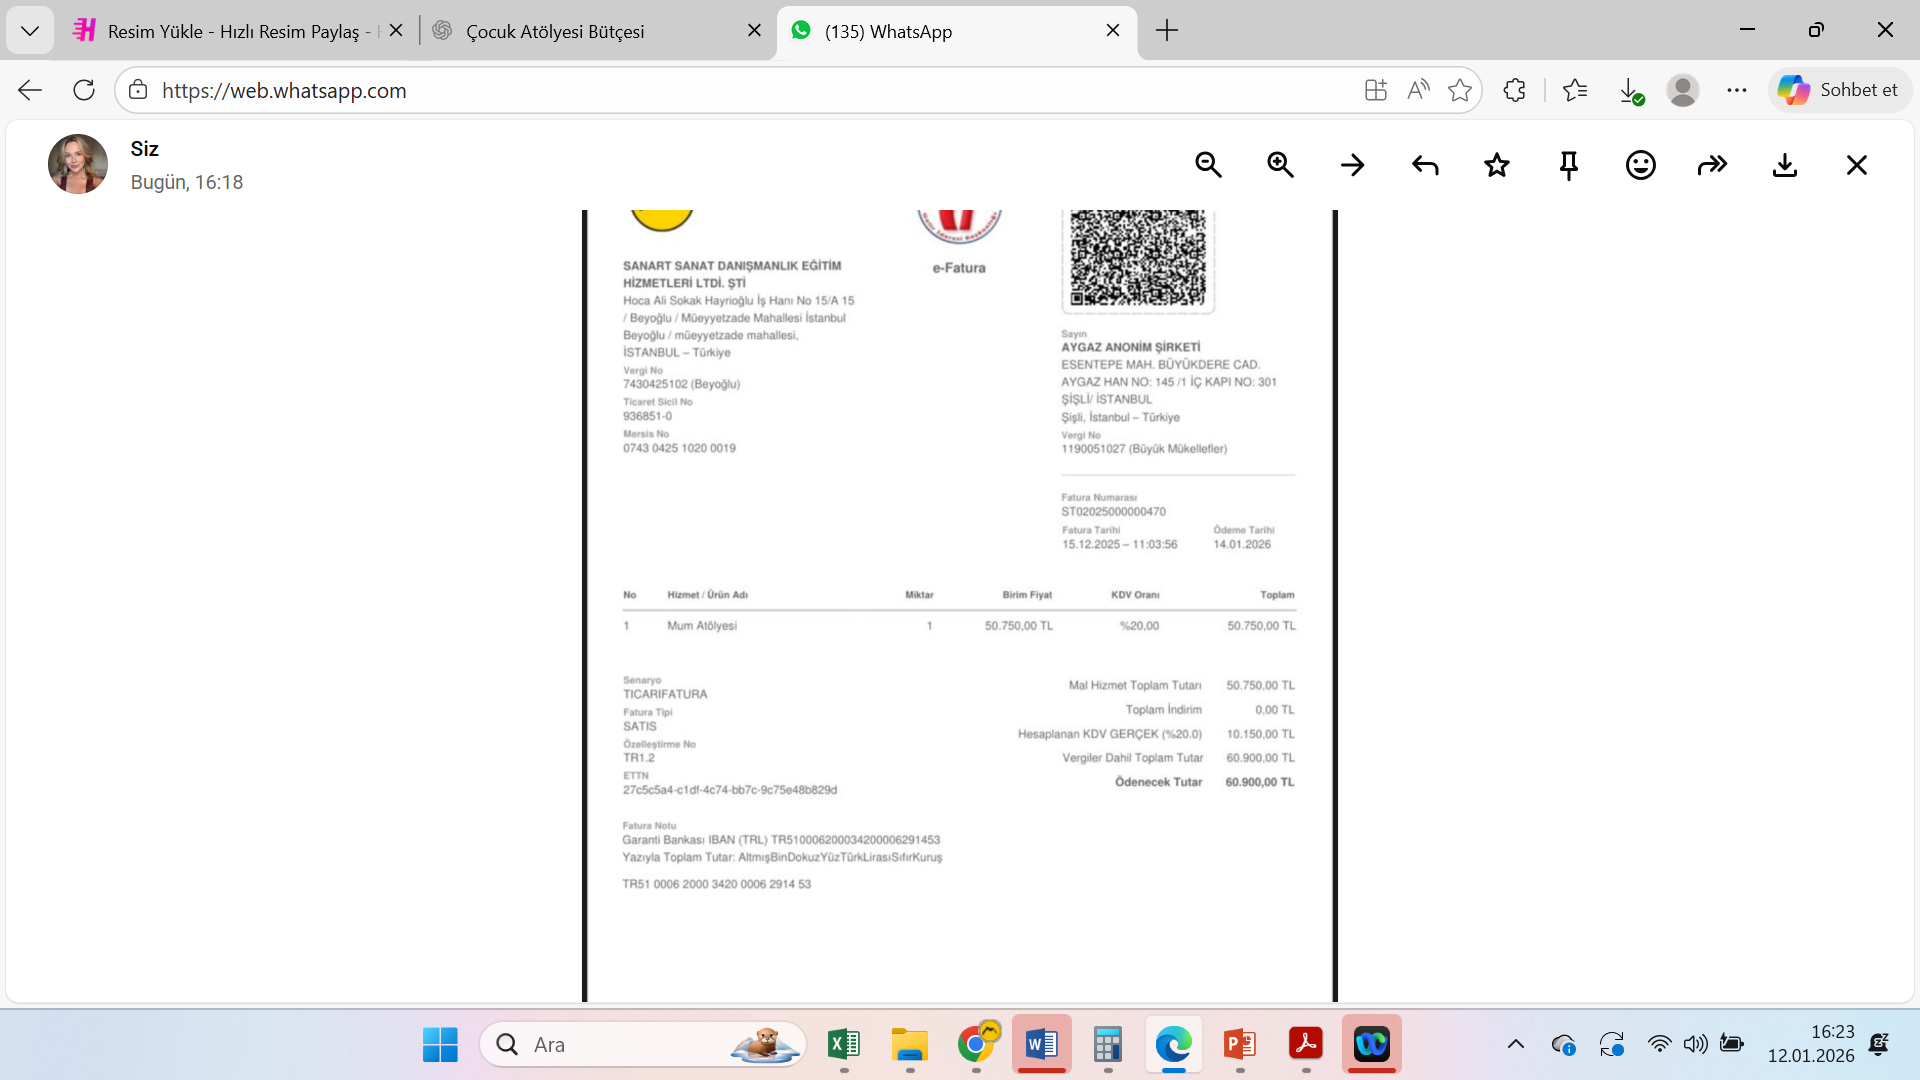Switch to Word on the taskbar
The height and width of the screenshot is (1080, 1920).
[1042, 1044]
